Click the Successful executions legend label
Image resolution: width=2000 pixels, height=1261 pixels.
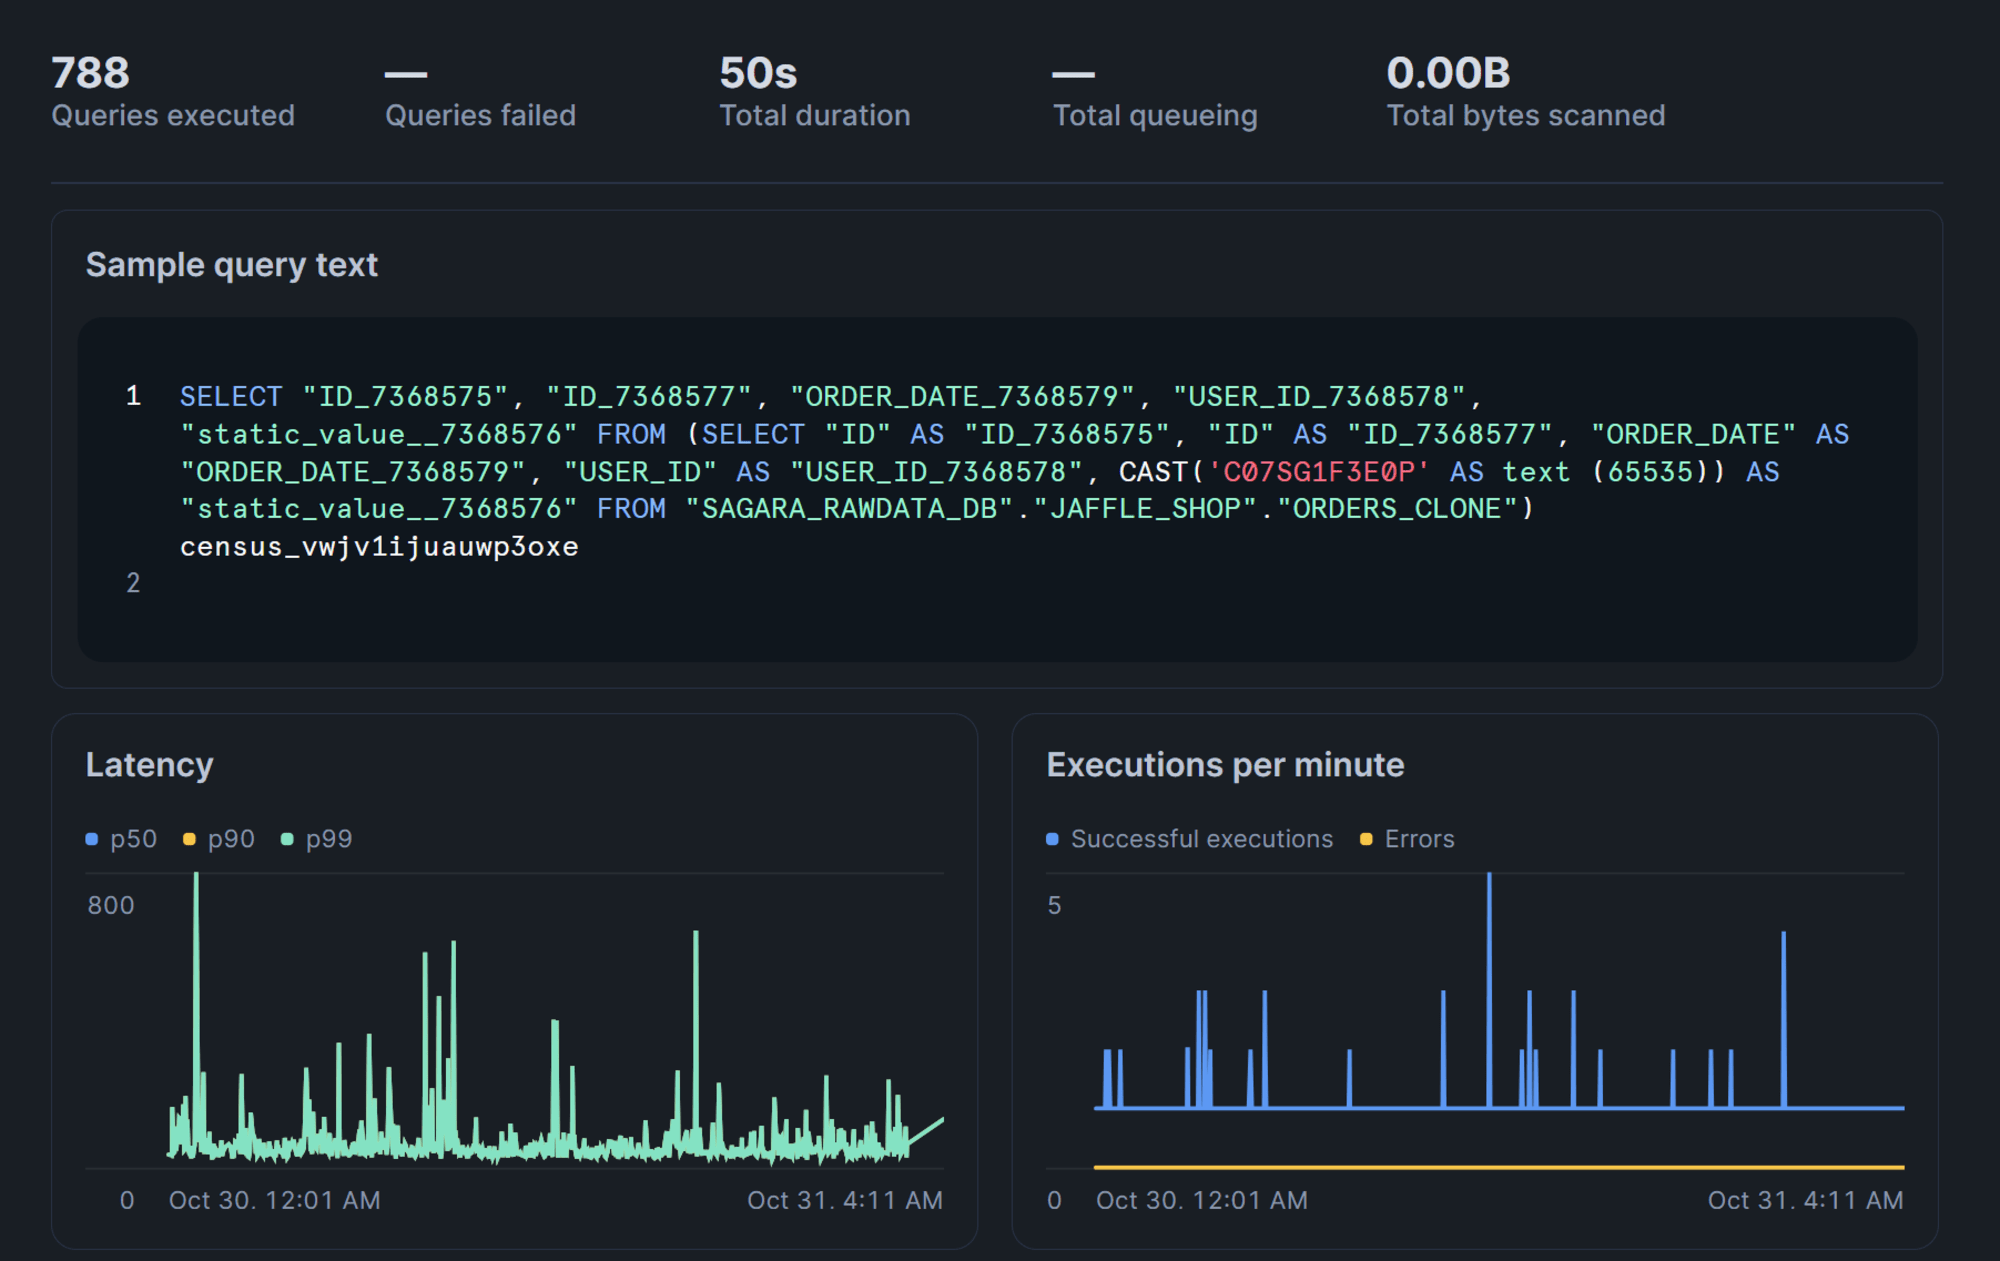[1202, 839]
